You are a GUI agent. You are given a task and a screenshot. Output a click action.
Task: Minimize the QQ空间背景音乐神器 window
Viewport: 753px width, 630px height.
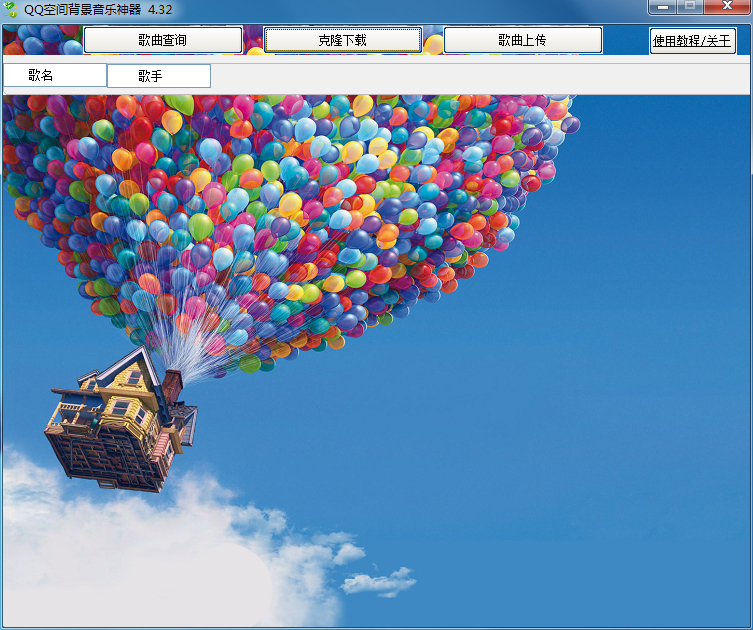(662, 7)
